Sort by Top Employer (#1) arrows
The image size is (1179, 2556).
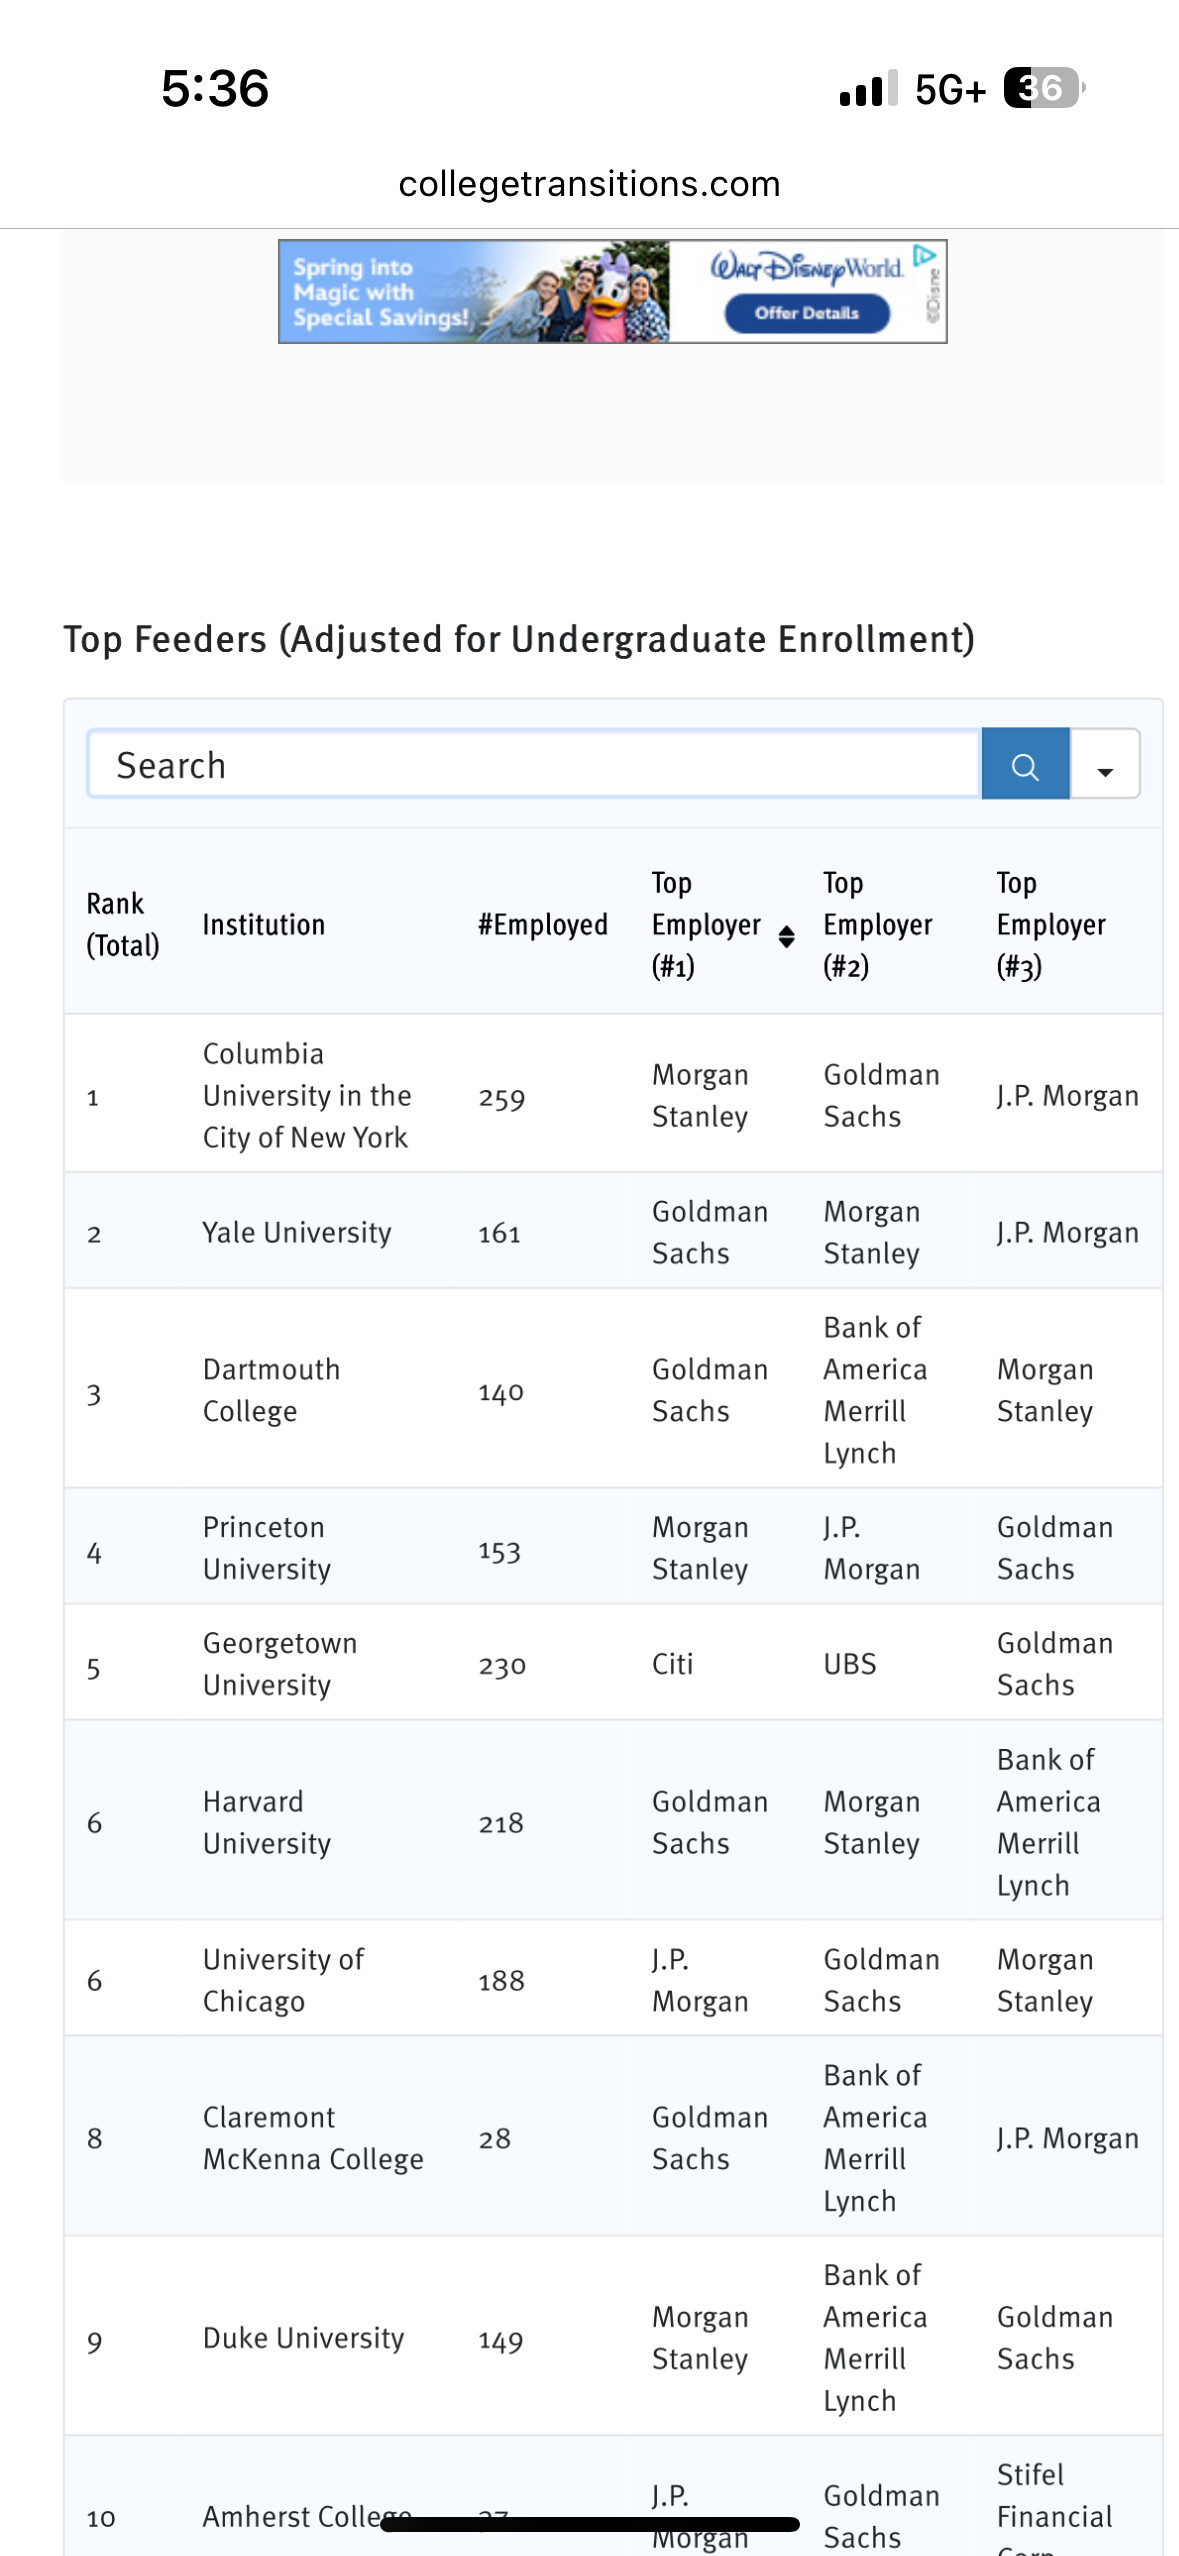787,936
